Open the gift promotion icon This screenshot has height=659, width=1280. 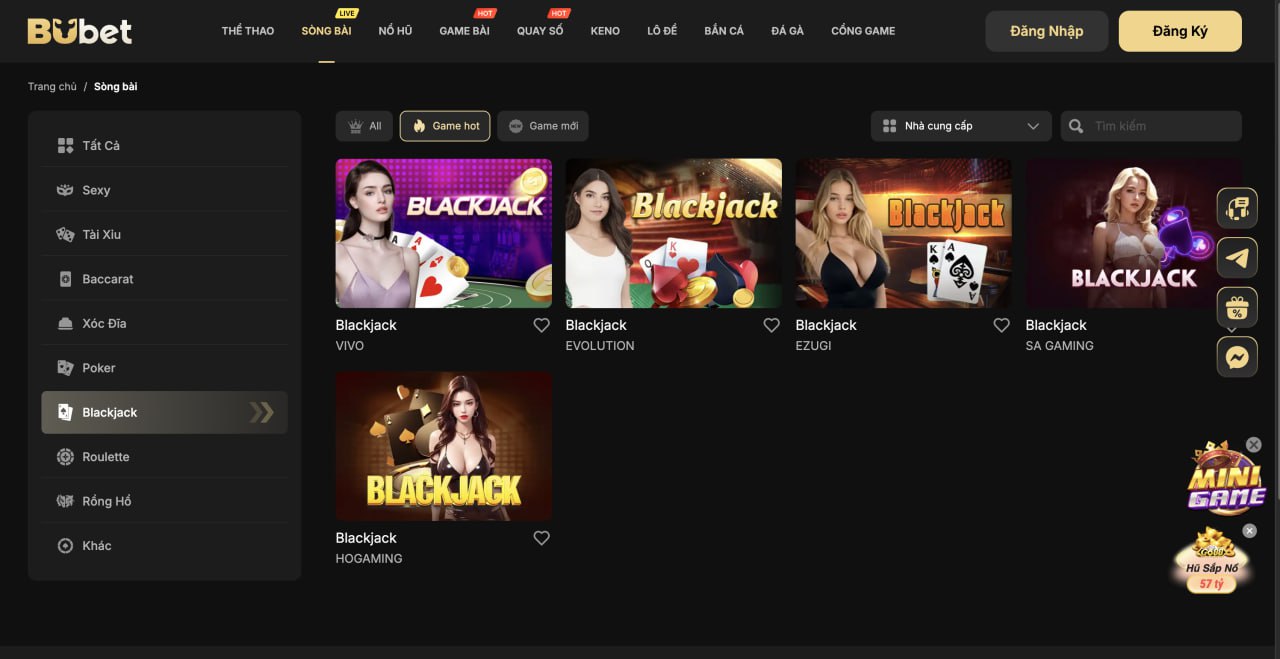(x=1237, y=307)
